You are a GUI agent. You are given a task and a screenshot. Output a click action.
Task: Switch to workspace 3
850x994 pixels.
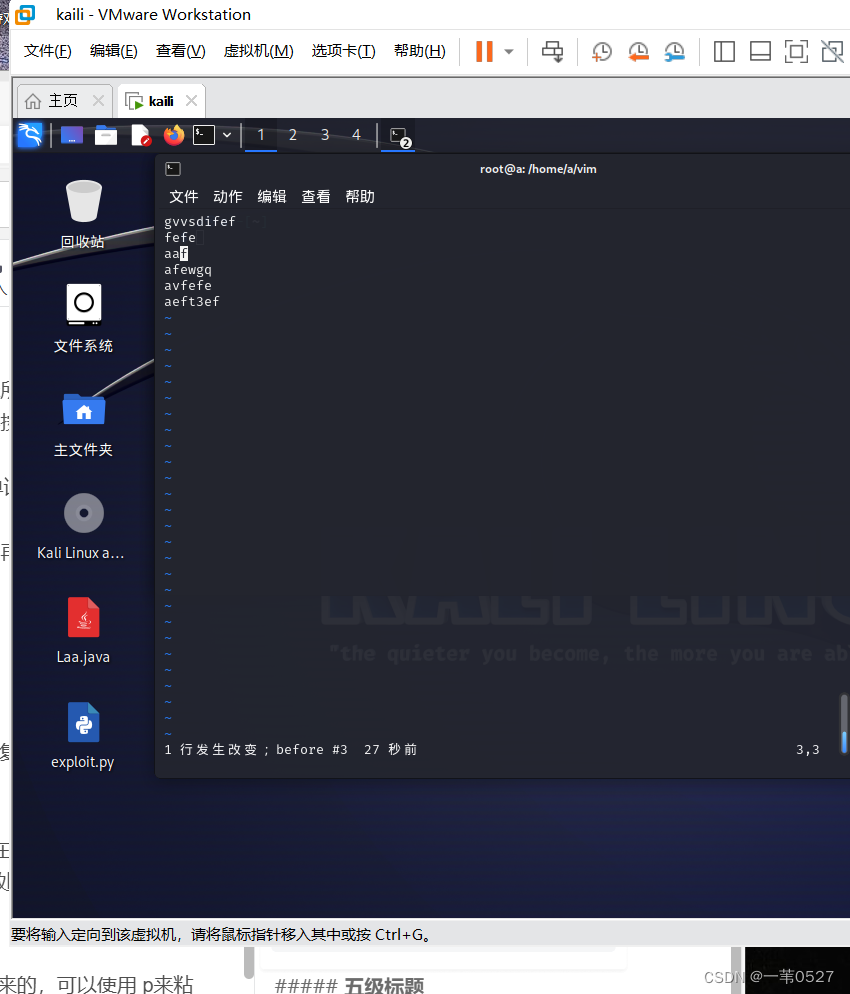click(x=325, y=135)
